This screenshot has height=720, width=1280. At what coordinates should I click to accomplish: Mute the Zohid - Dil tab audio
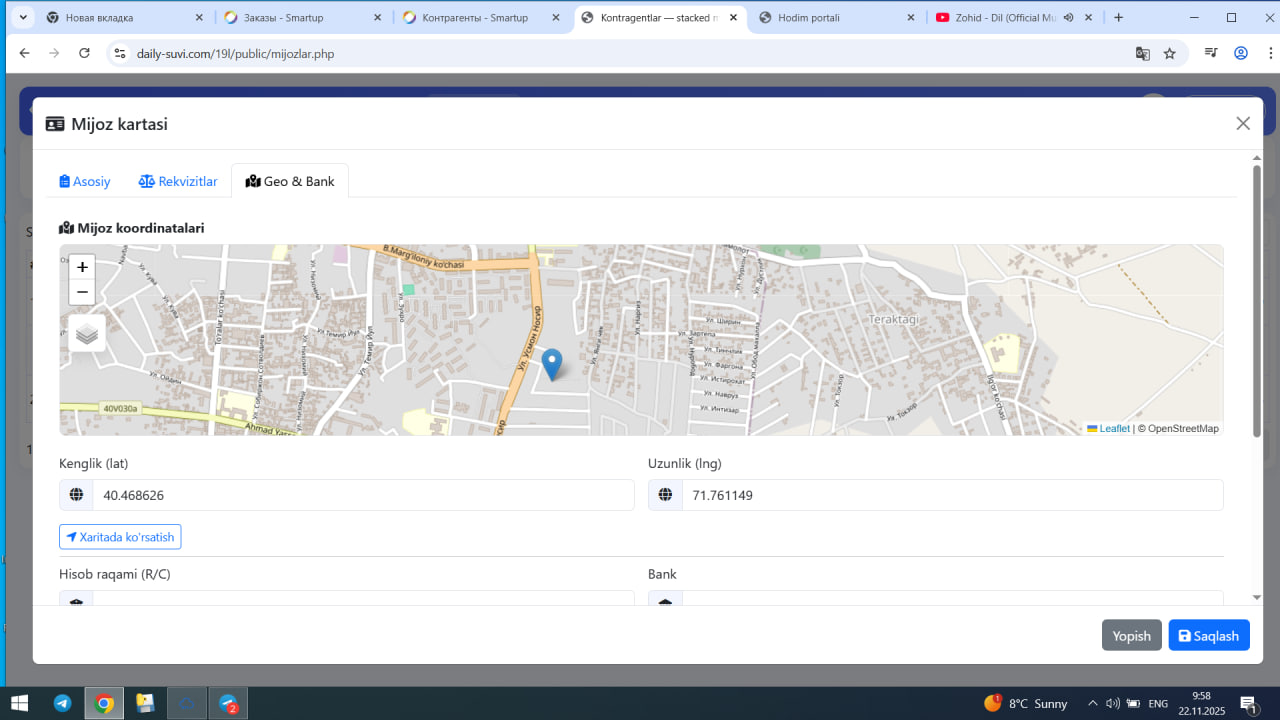[x=1068, y=18]
